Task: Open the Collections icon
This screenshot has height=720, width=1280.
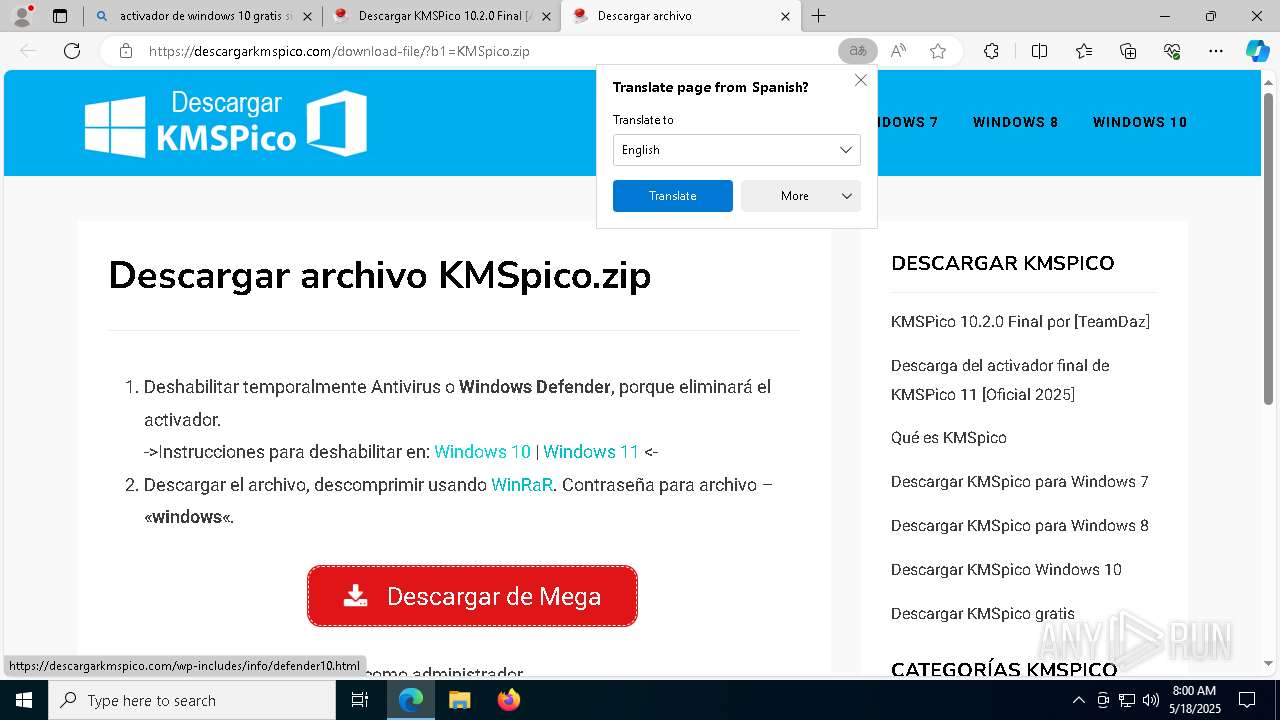Action: coord(1128,51)
